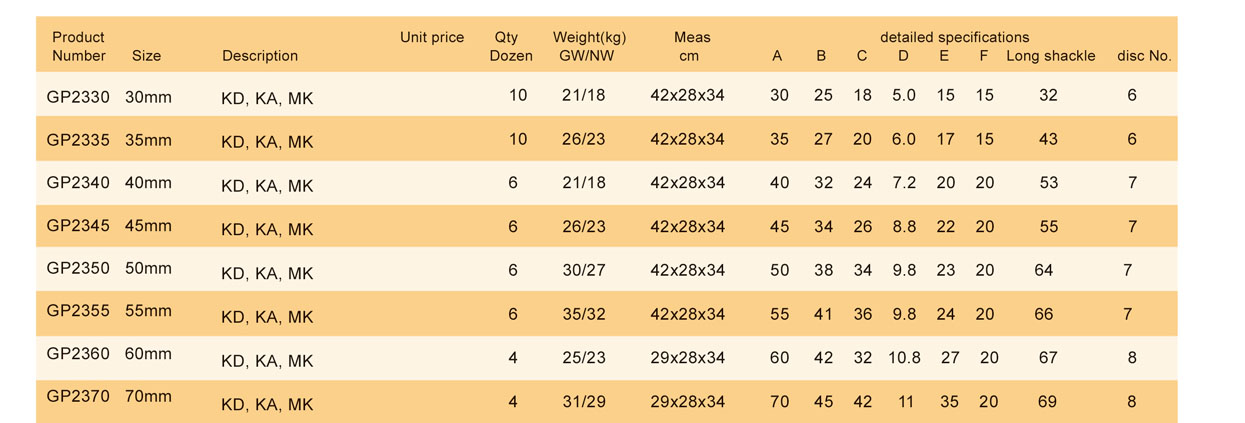The image size is (1245, 423).
Task: Click the Product Number column header
Action: (78, 46)
